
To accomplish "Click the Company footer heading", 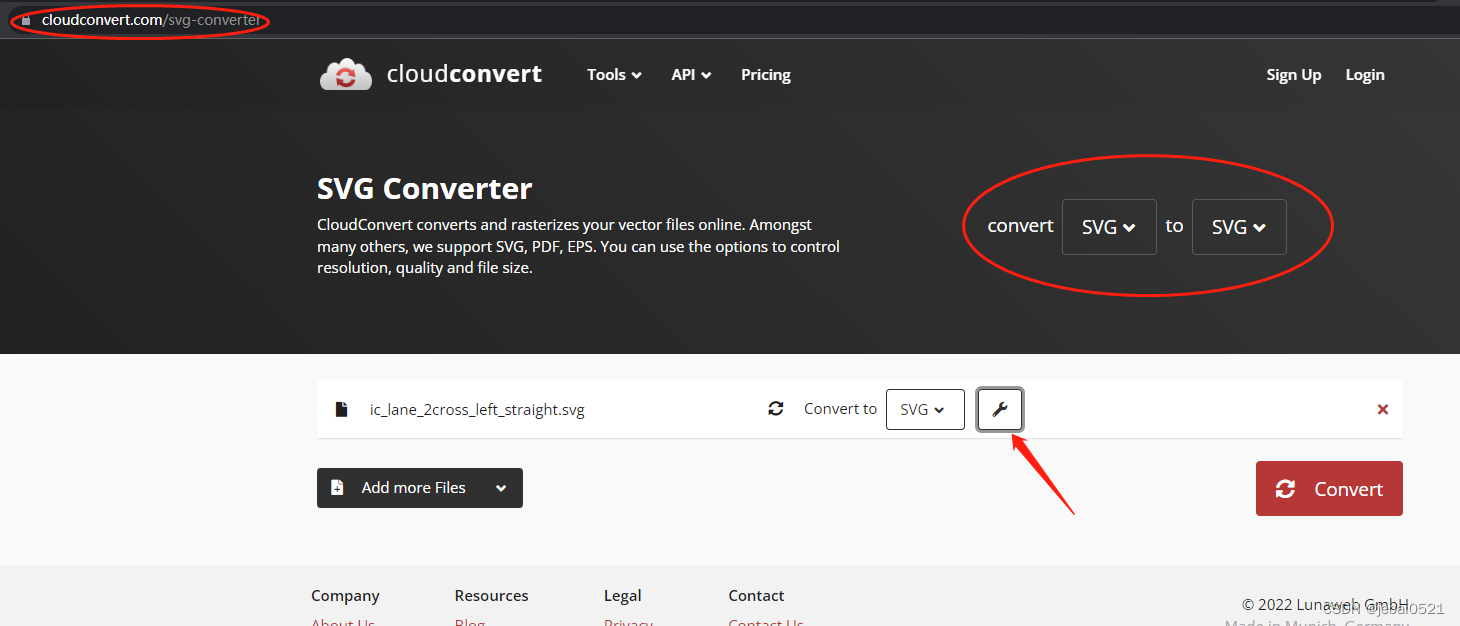I will click(345, 595).
